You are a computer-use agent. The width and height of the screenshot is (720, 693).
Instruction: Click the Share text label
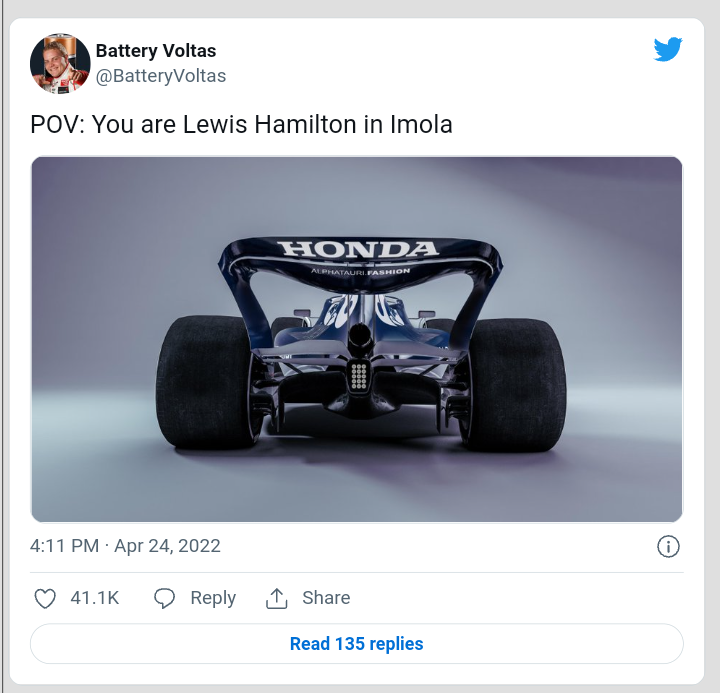(326, 598)
